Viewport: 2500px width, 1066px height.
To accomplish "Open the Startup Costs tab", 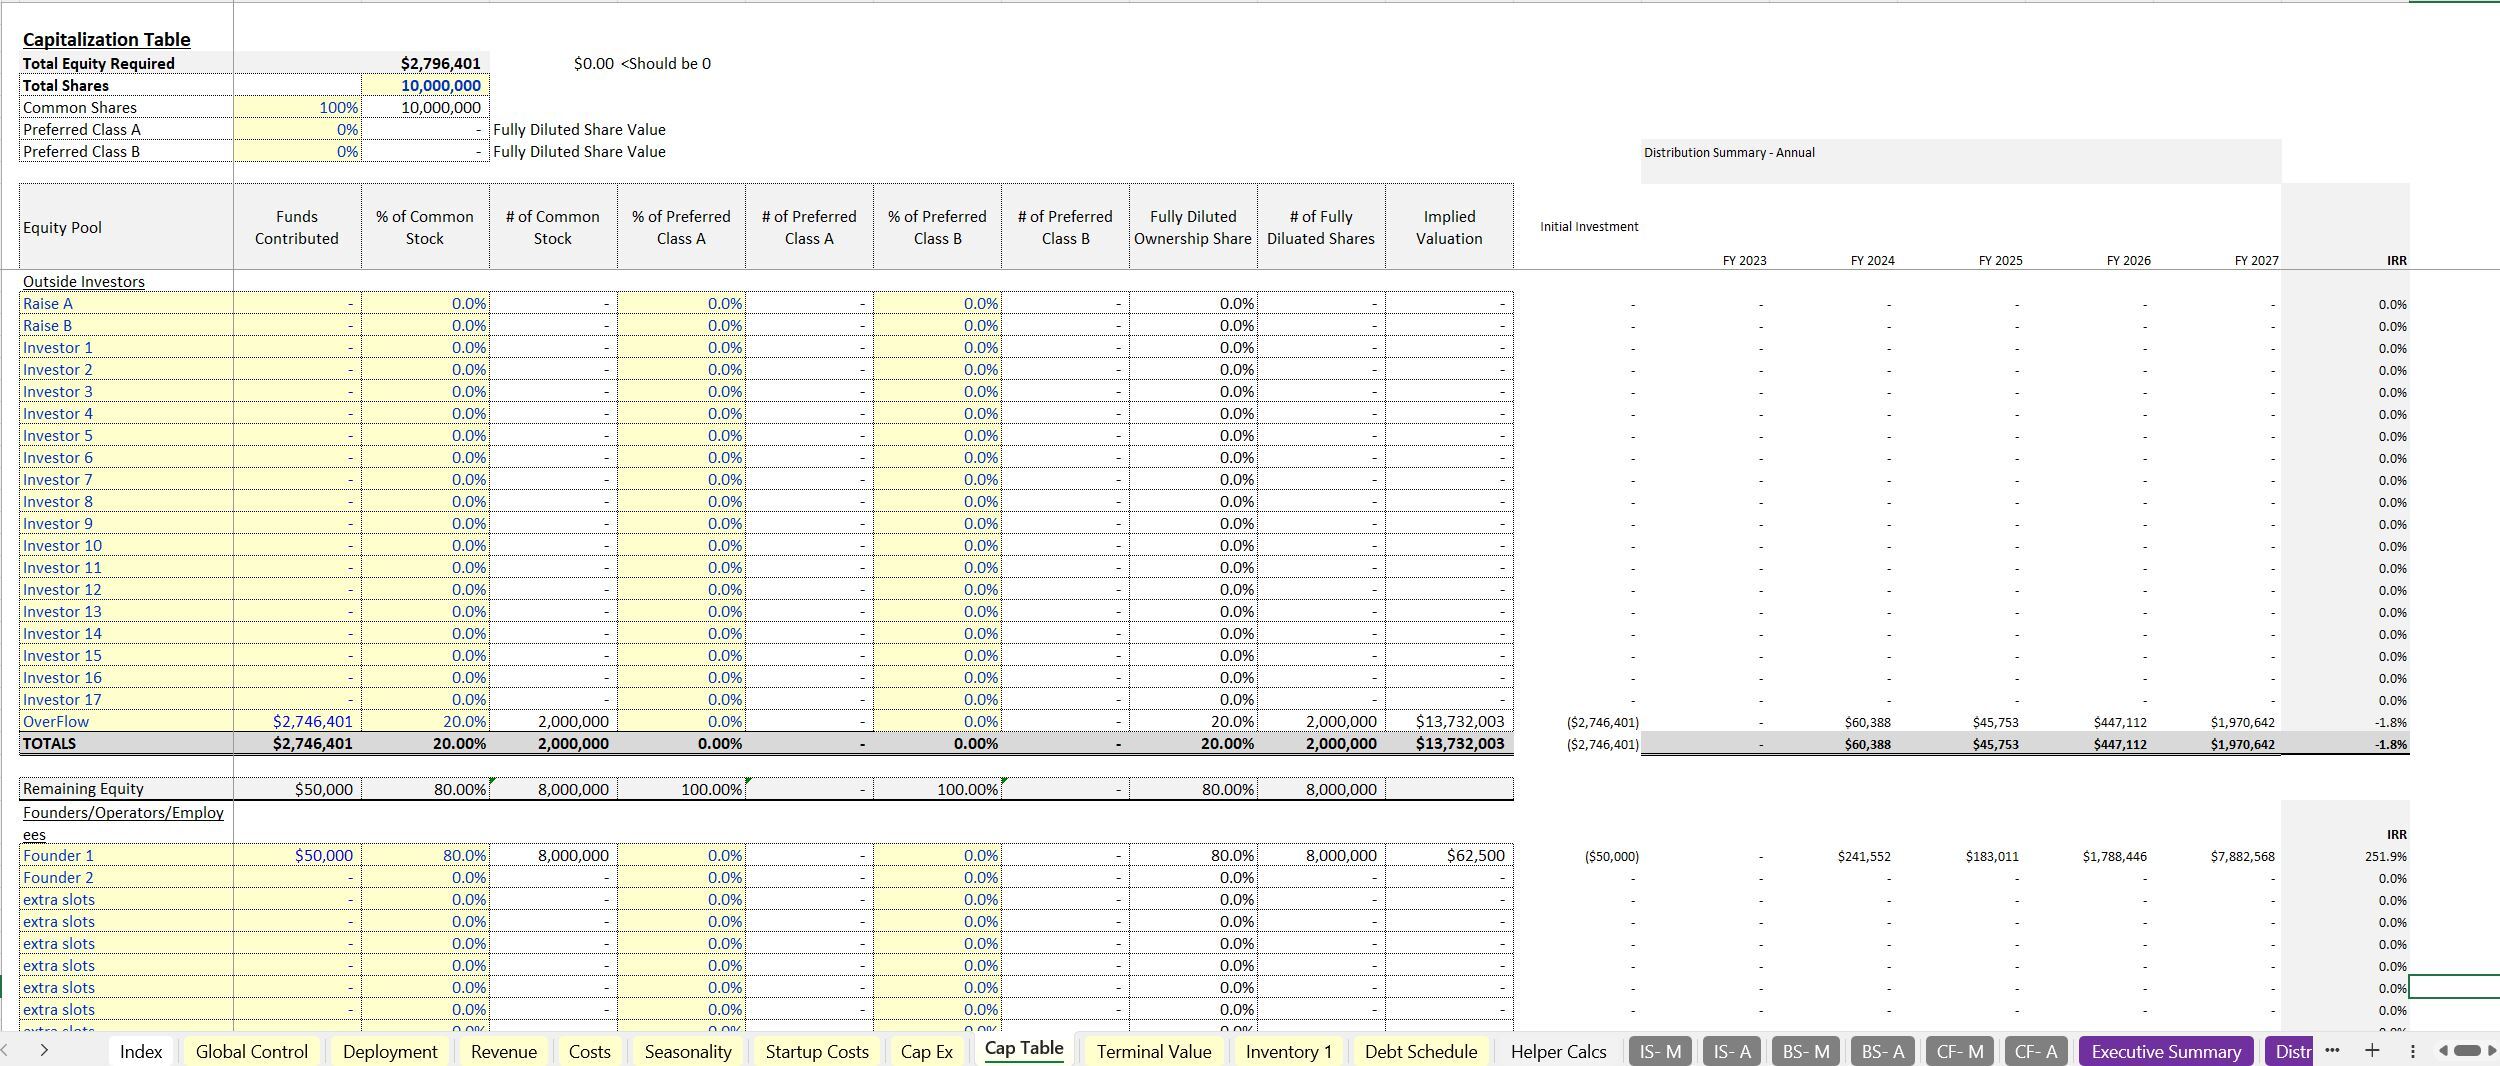I will (x=817, y=1051).
